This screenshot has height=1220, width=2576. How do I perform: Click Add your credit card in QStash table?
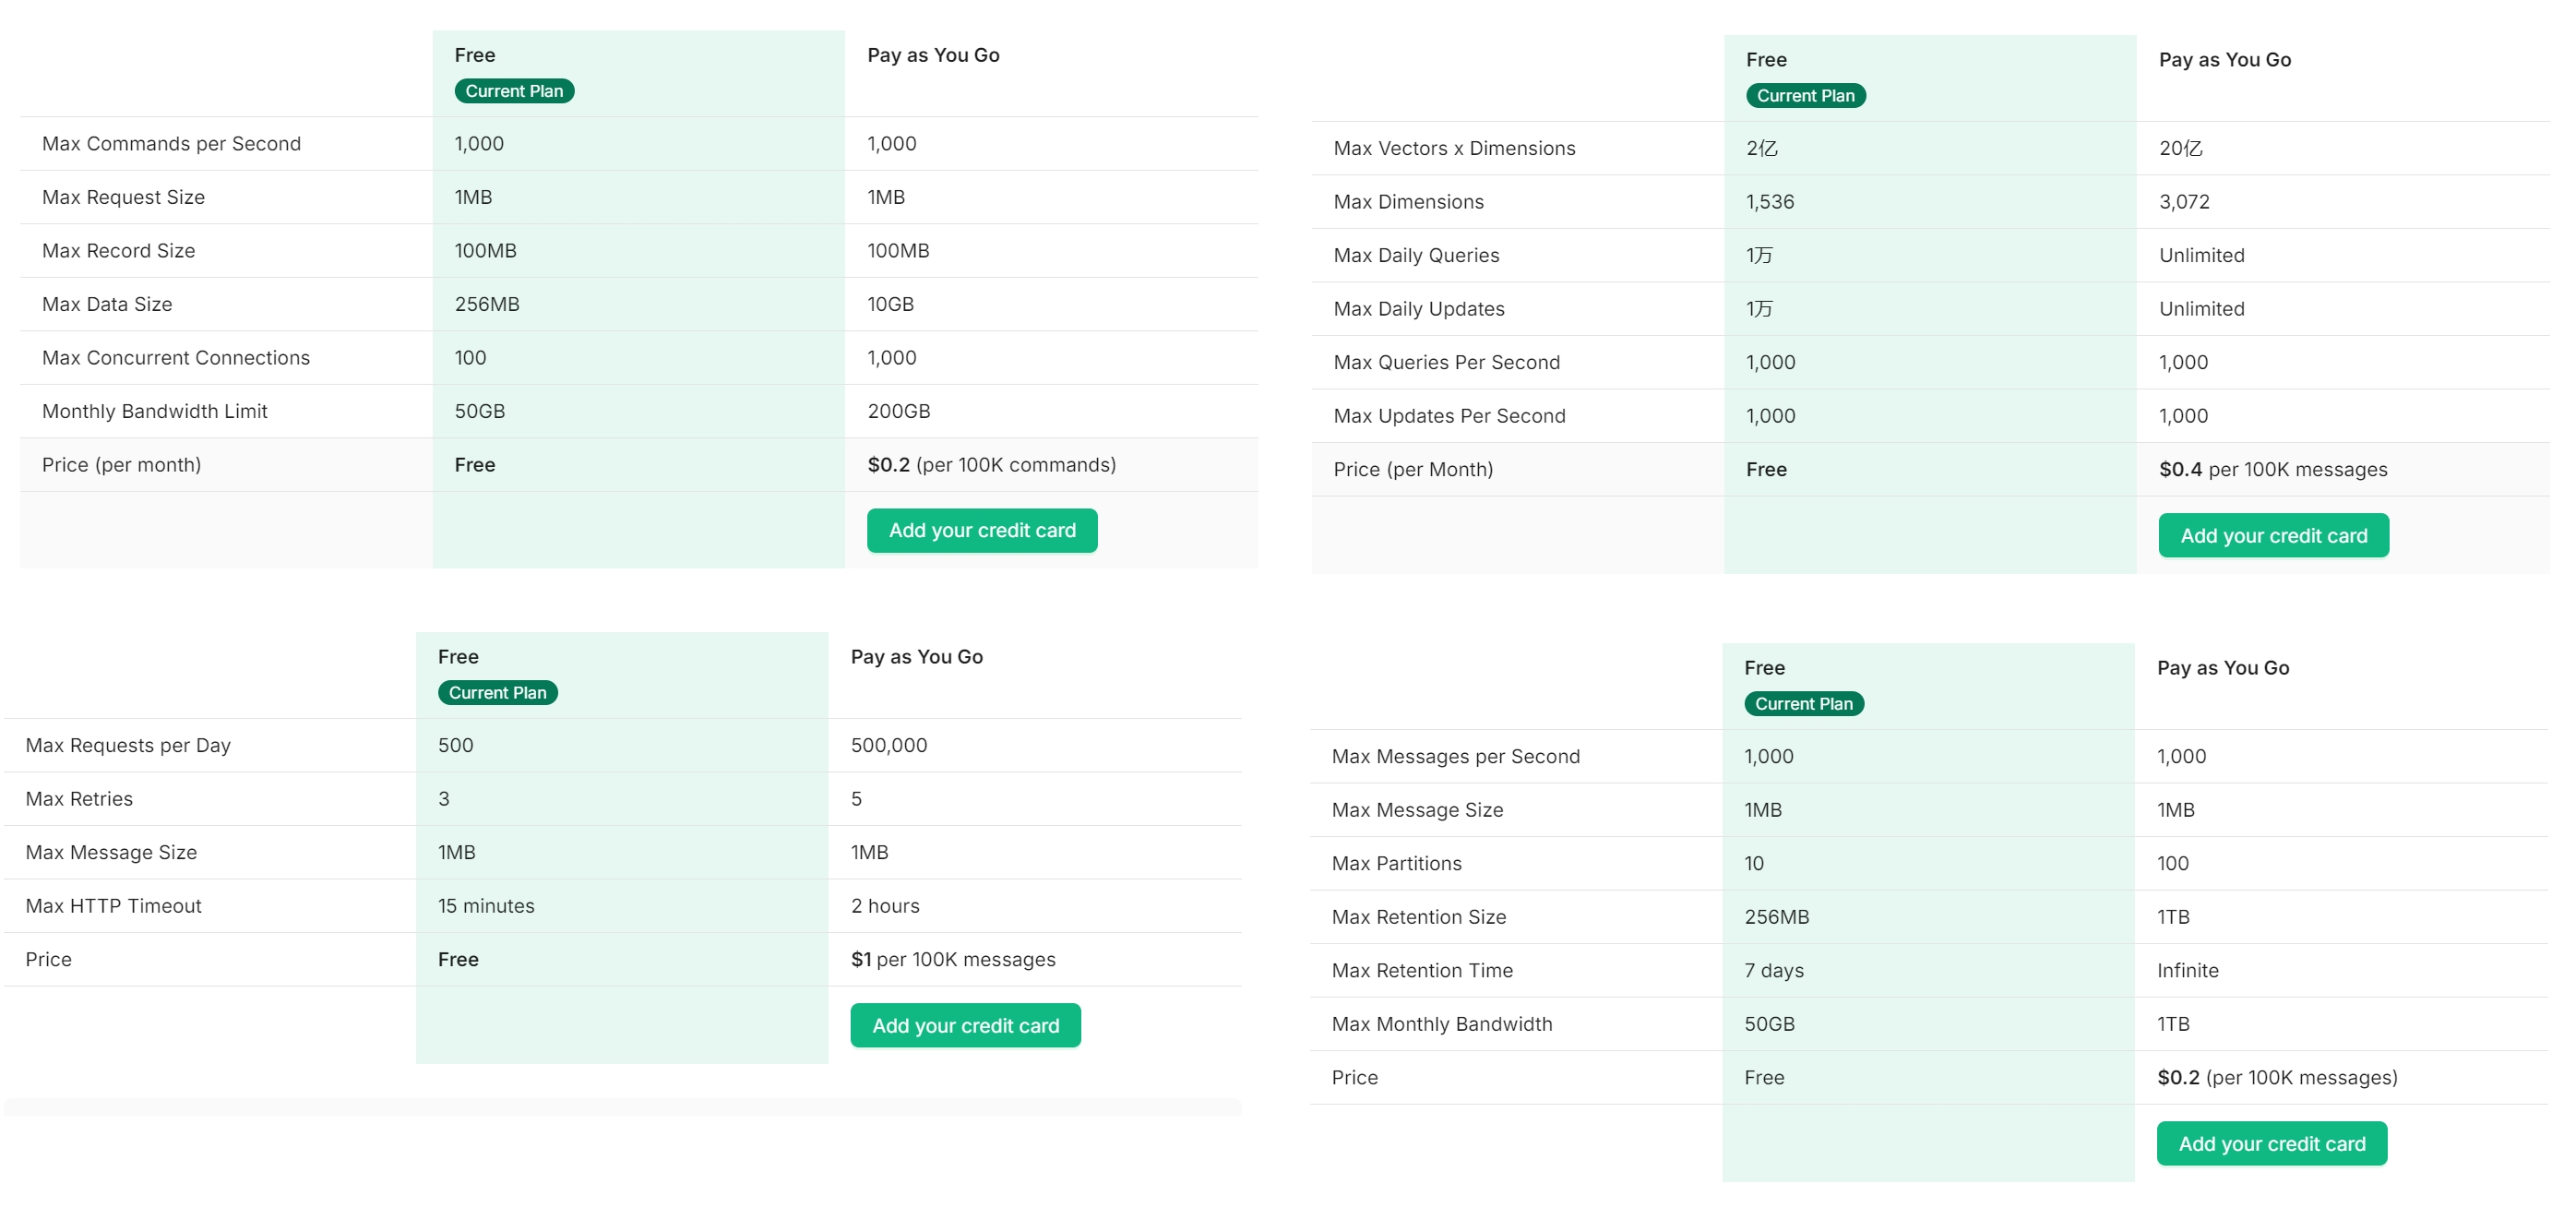click(964, 1024)
